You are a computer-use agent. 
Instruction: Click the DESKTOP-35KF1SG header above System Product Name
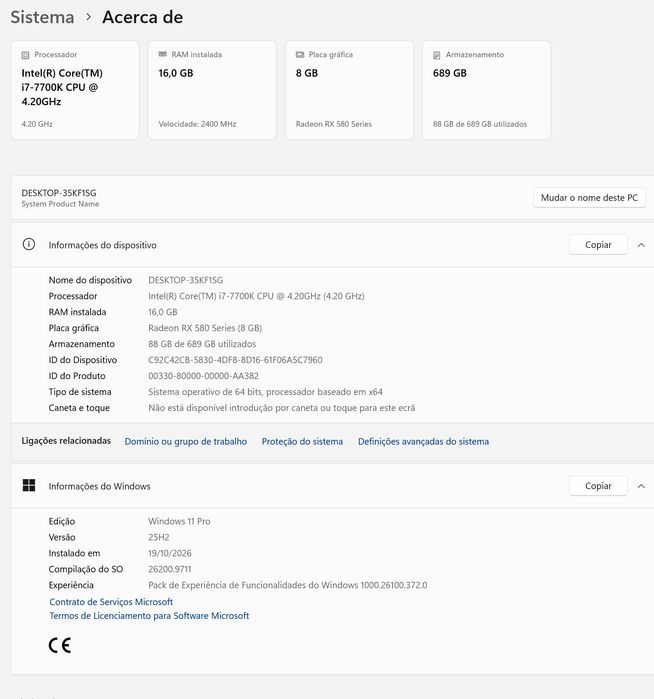[x=59, y=193]
